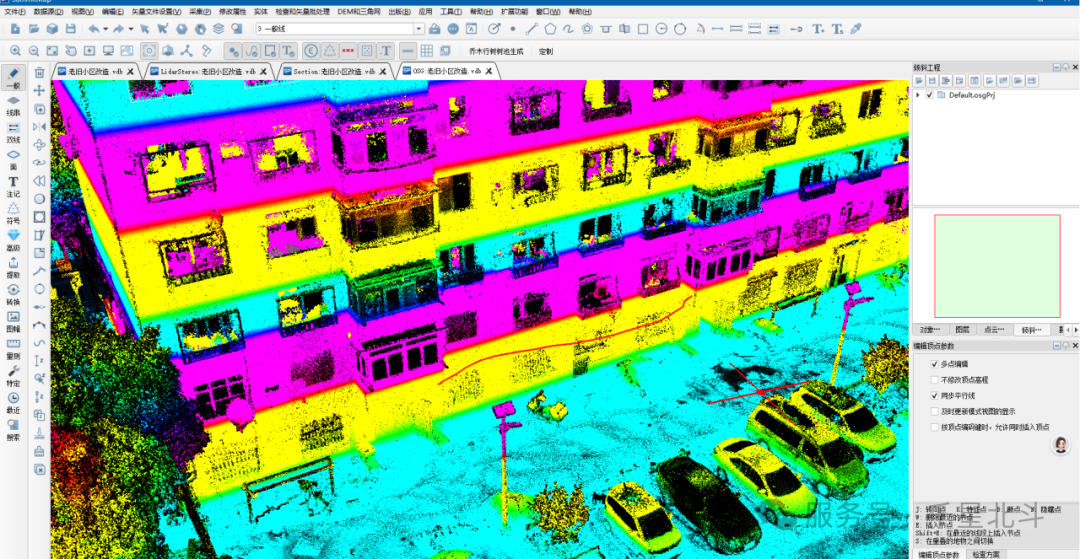Viewport: 1080px width, 559px height.
Task: Click the layers stack toolbar icon
Action: pyautogui.click(x=218, y=29)
